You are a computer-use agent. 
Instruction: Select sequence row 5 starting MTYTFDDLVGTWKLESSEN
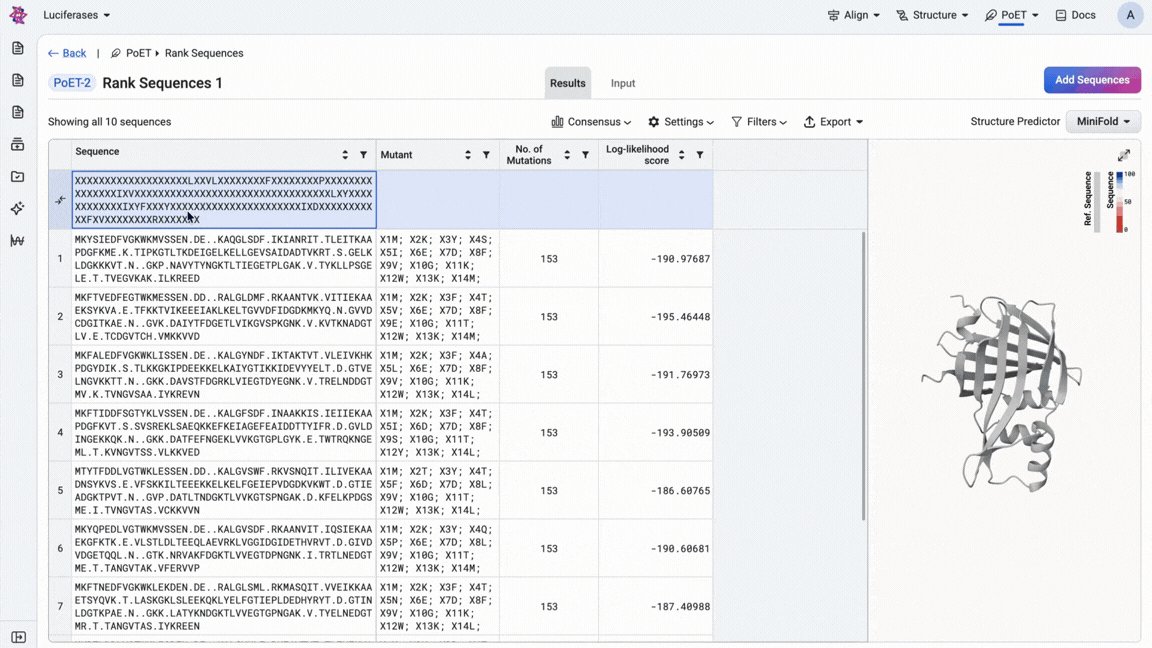tap(224, 491)
